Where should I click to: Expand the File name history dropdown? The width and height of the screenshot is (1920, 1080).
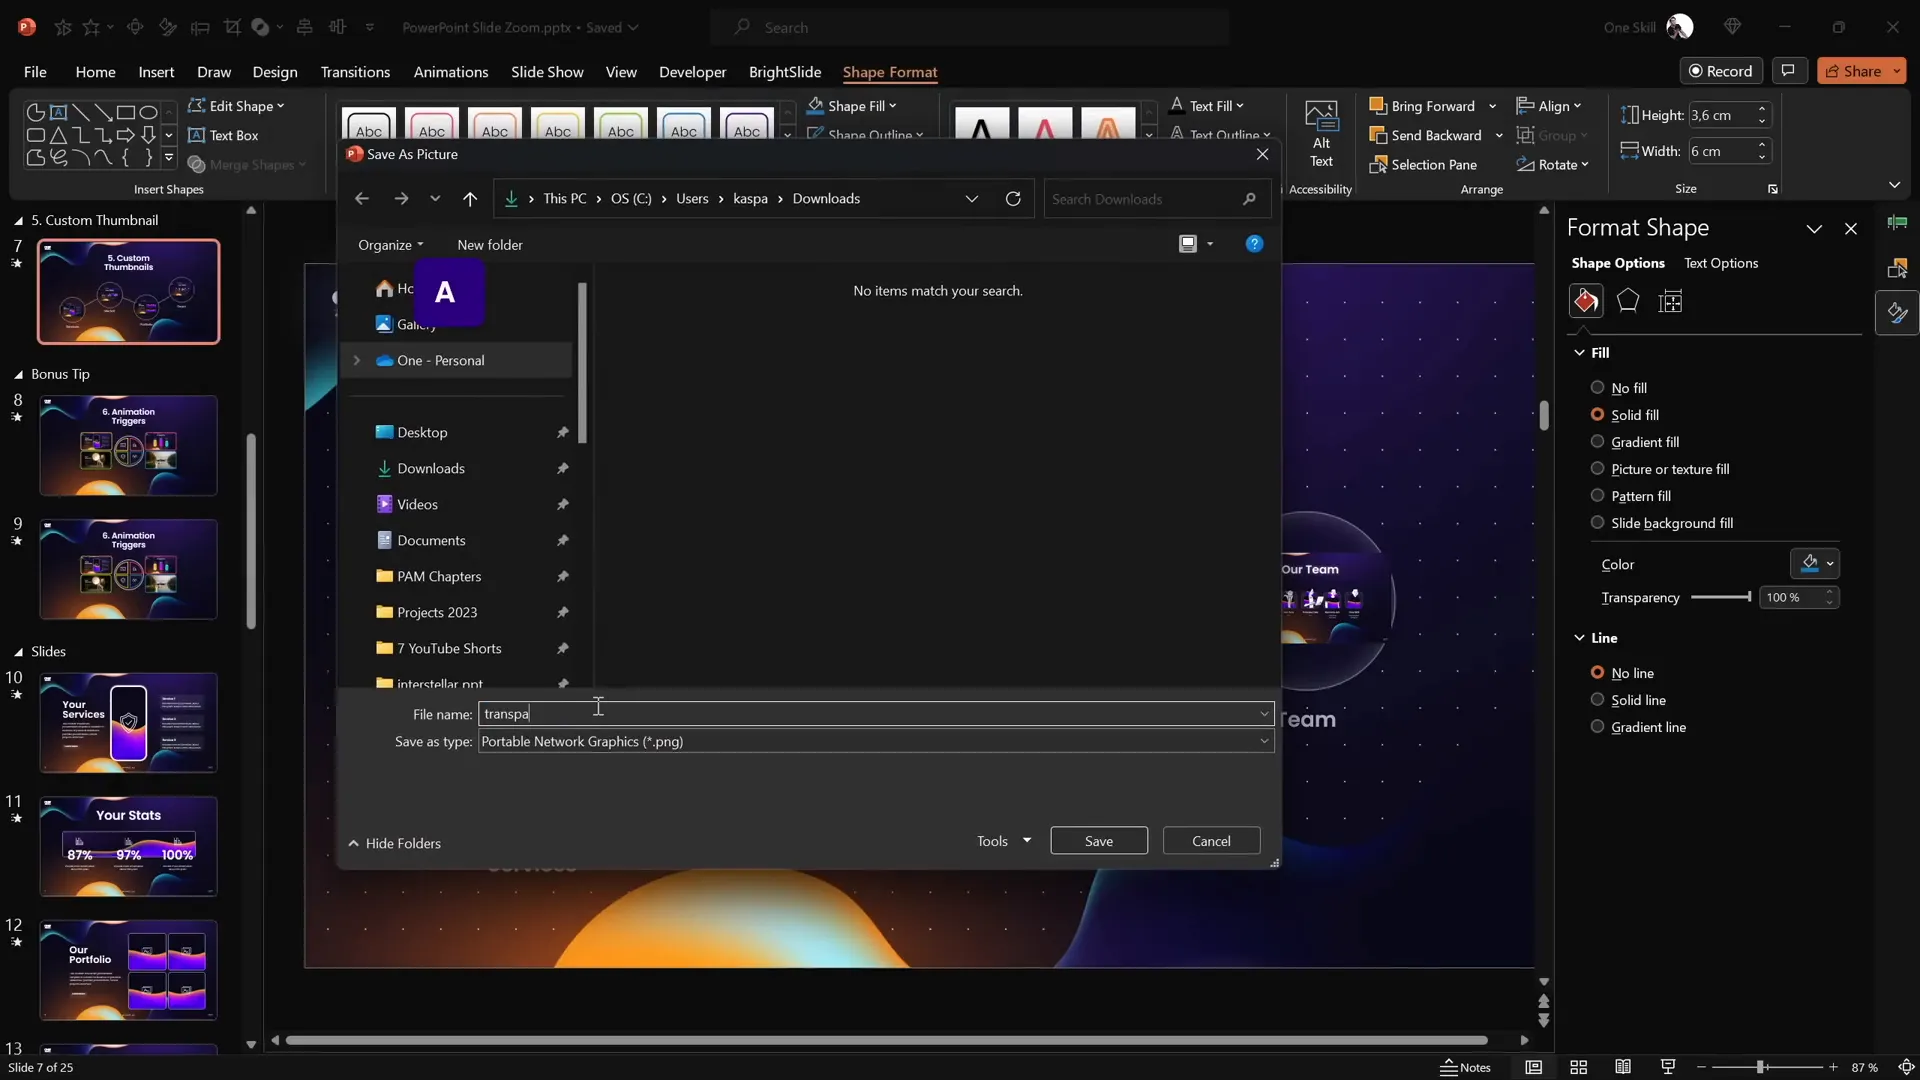pos(1264,714)
